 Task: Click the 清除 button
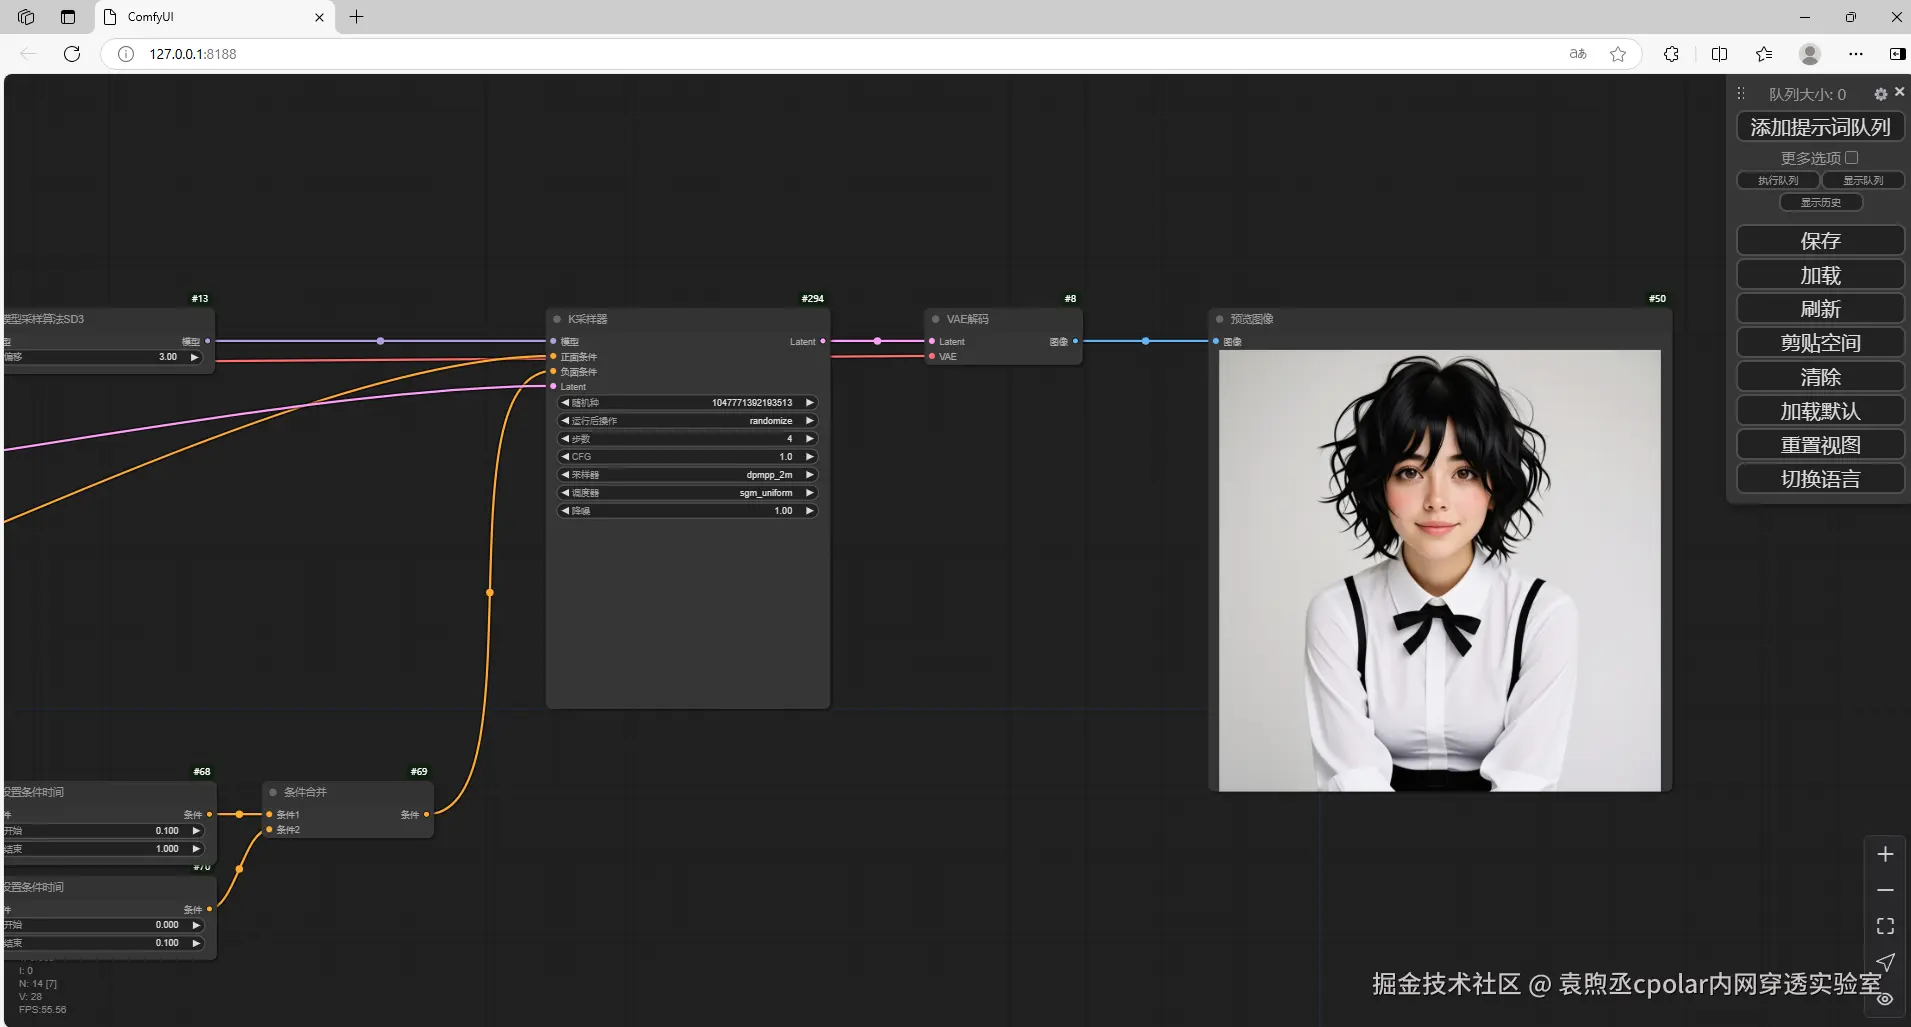1820,377
